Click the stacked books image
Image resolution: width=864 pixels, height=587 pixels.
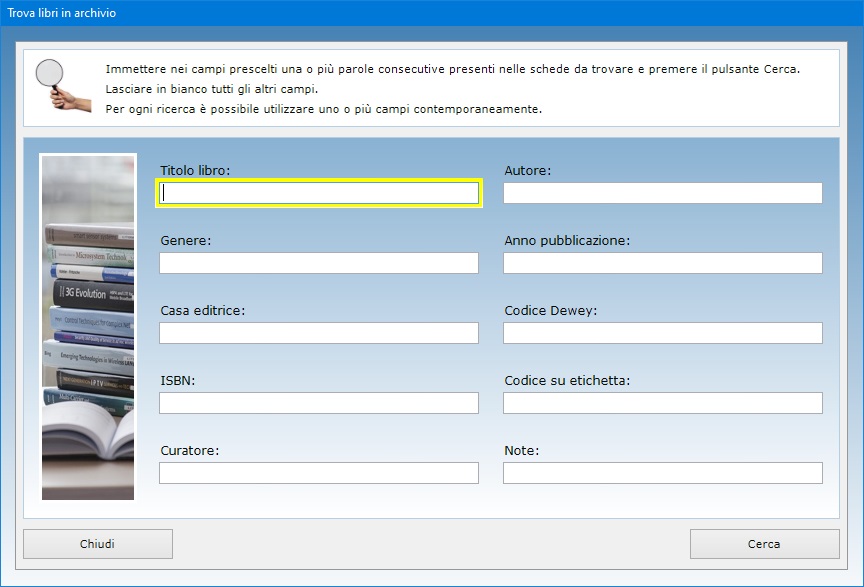tap(88, 326)
